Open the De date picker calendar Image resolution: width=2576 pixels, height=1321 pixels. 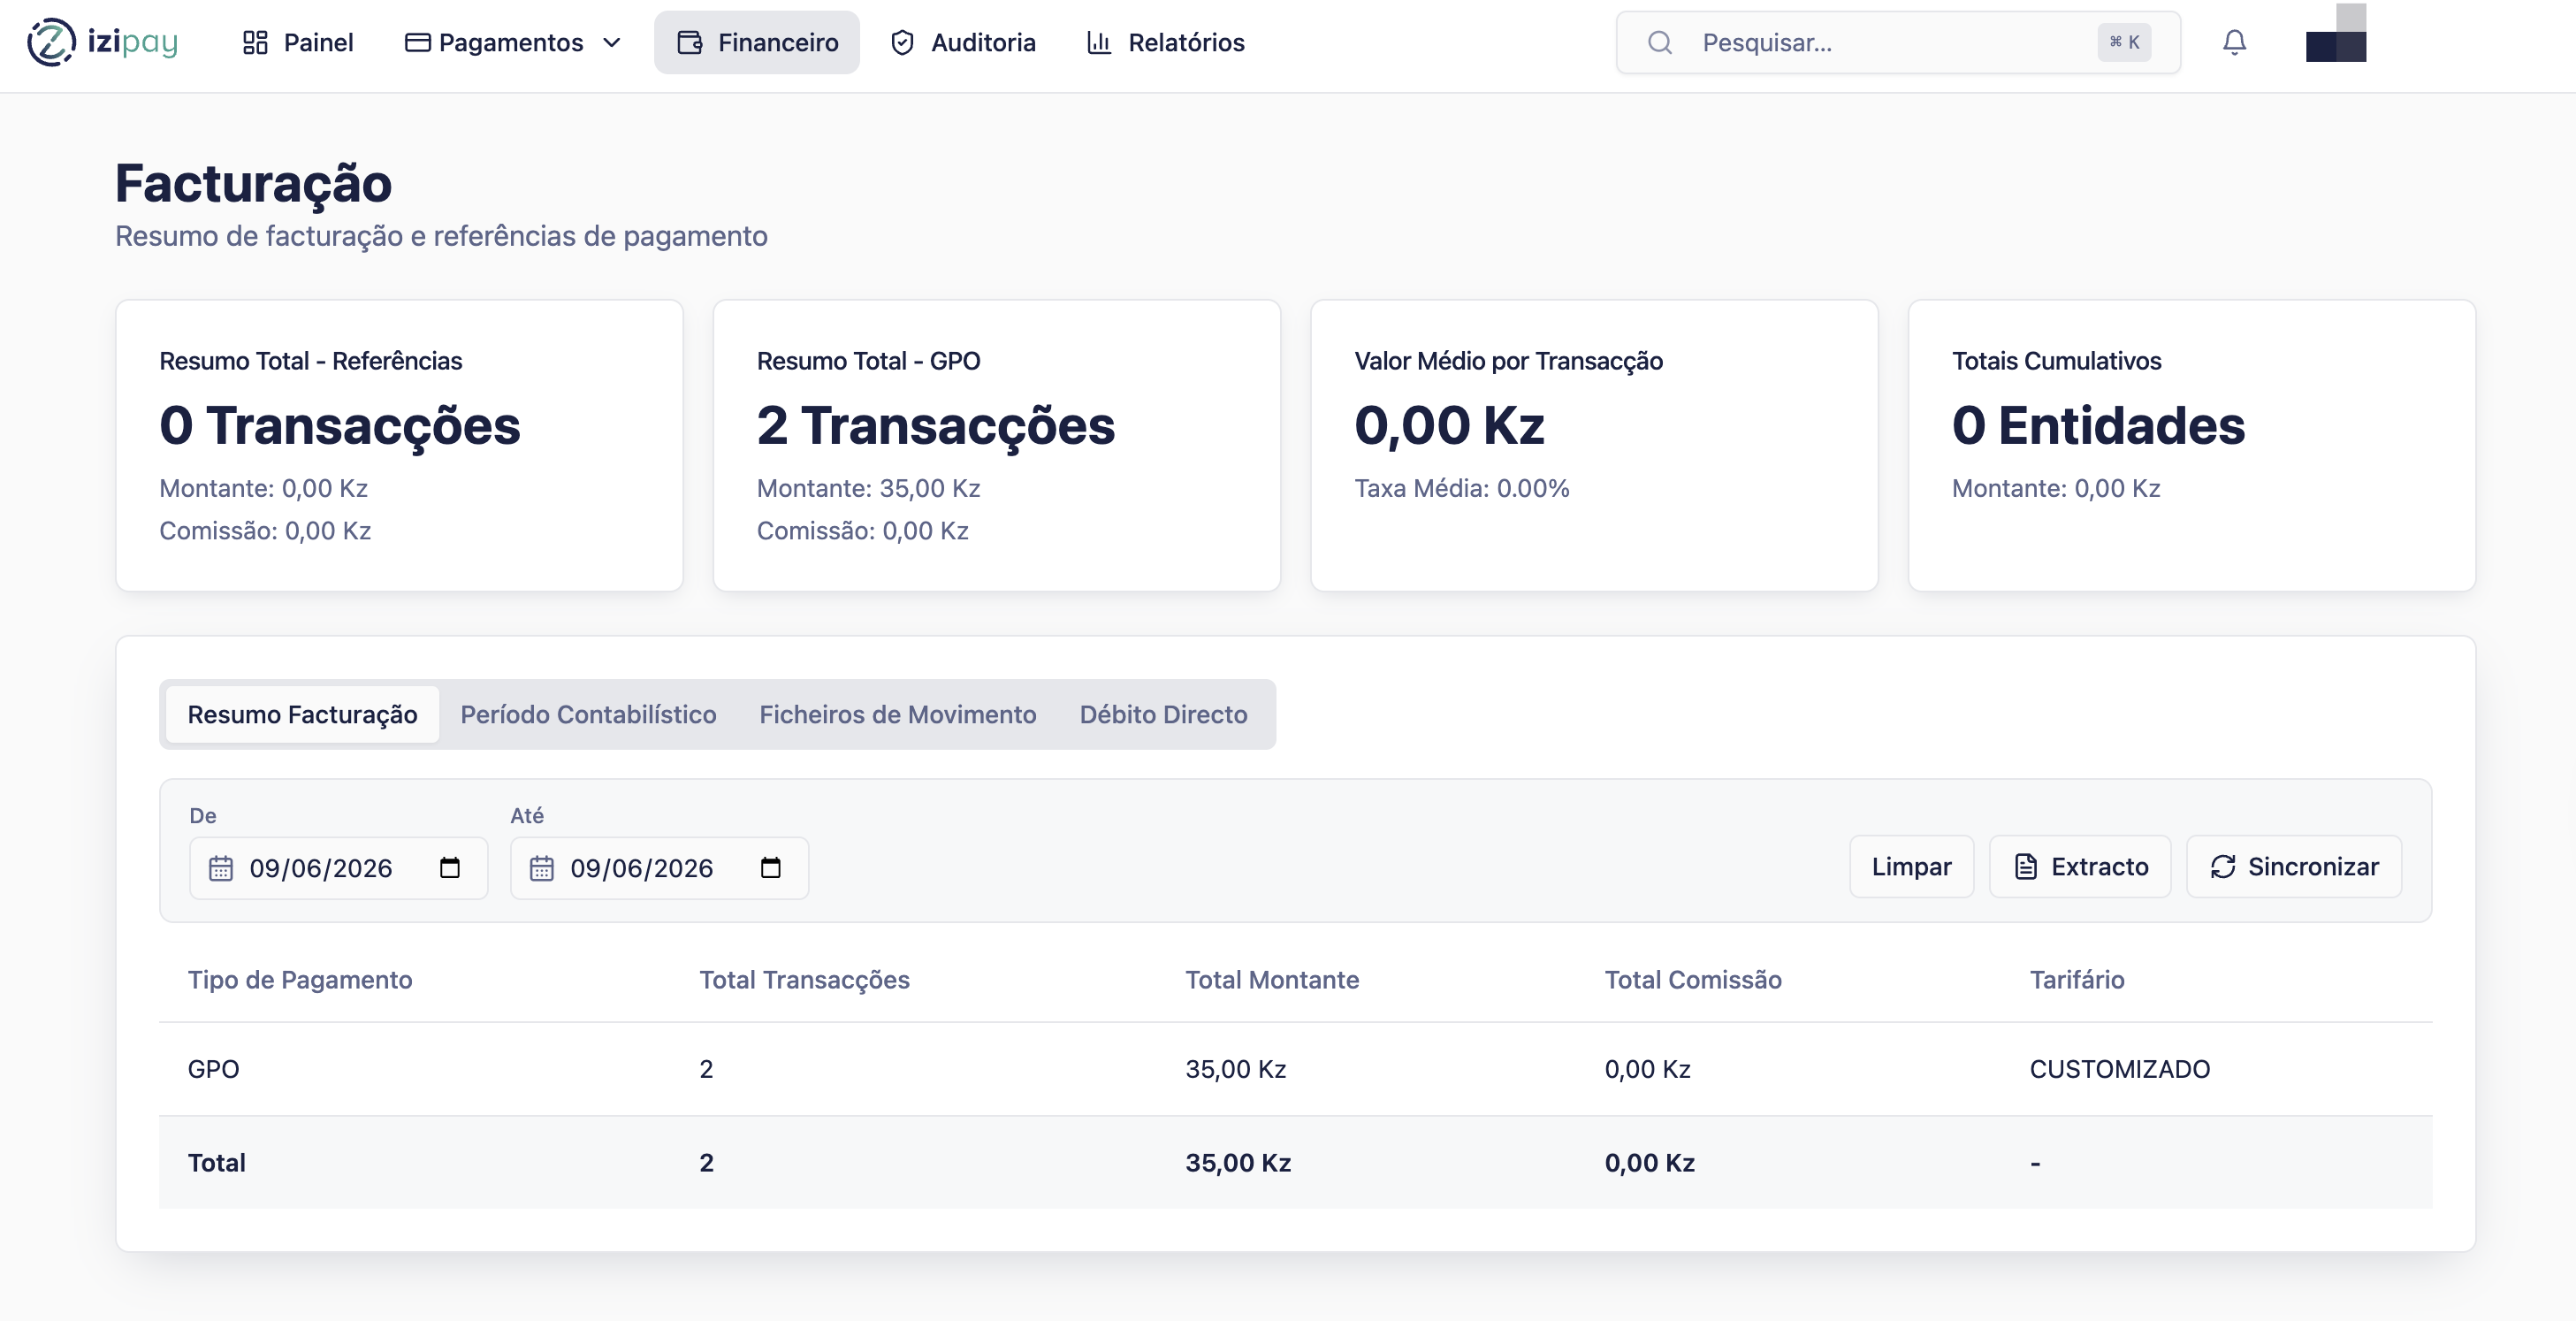click(450, 868)
